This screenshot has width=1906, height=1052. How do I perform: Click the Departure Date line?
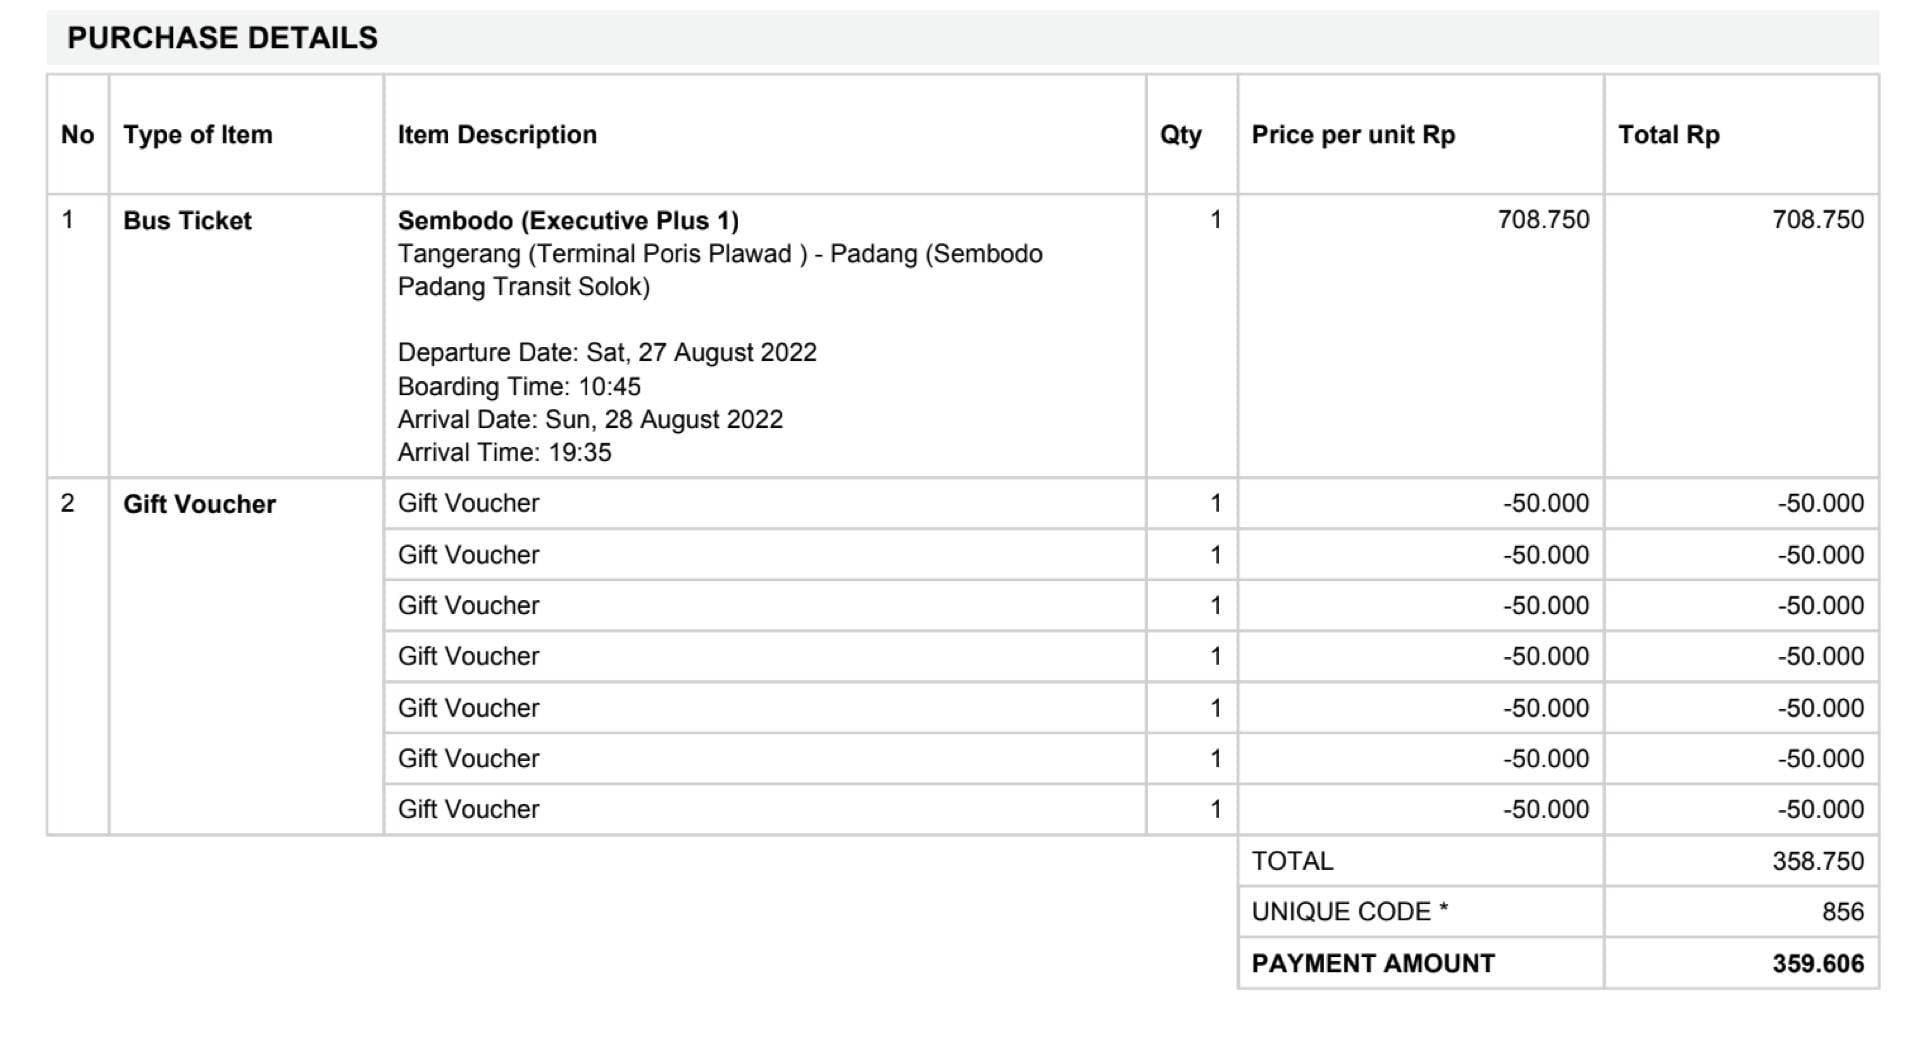(x=607, y=353)
